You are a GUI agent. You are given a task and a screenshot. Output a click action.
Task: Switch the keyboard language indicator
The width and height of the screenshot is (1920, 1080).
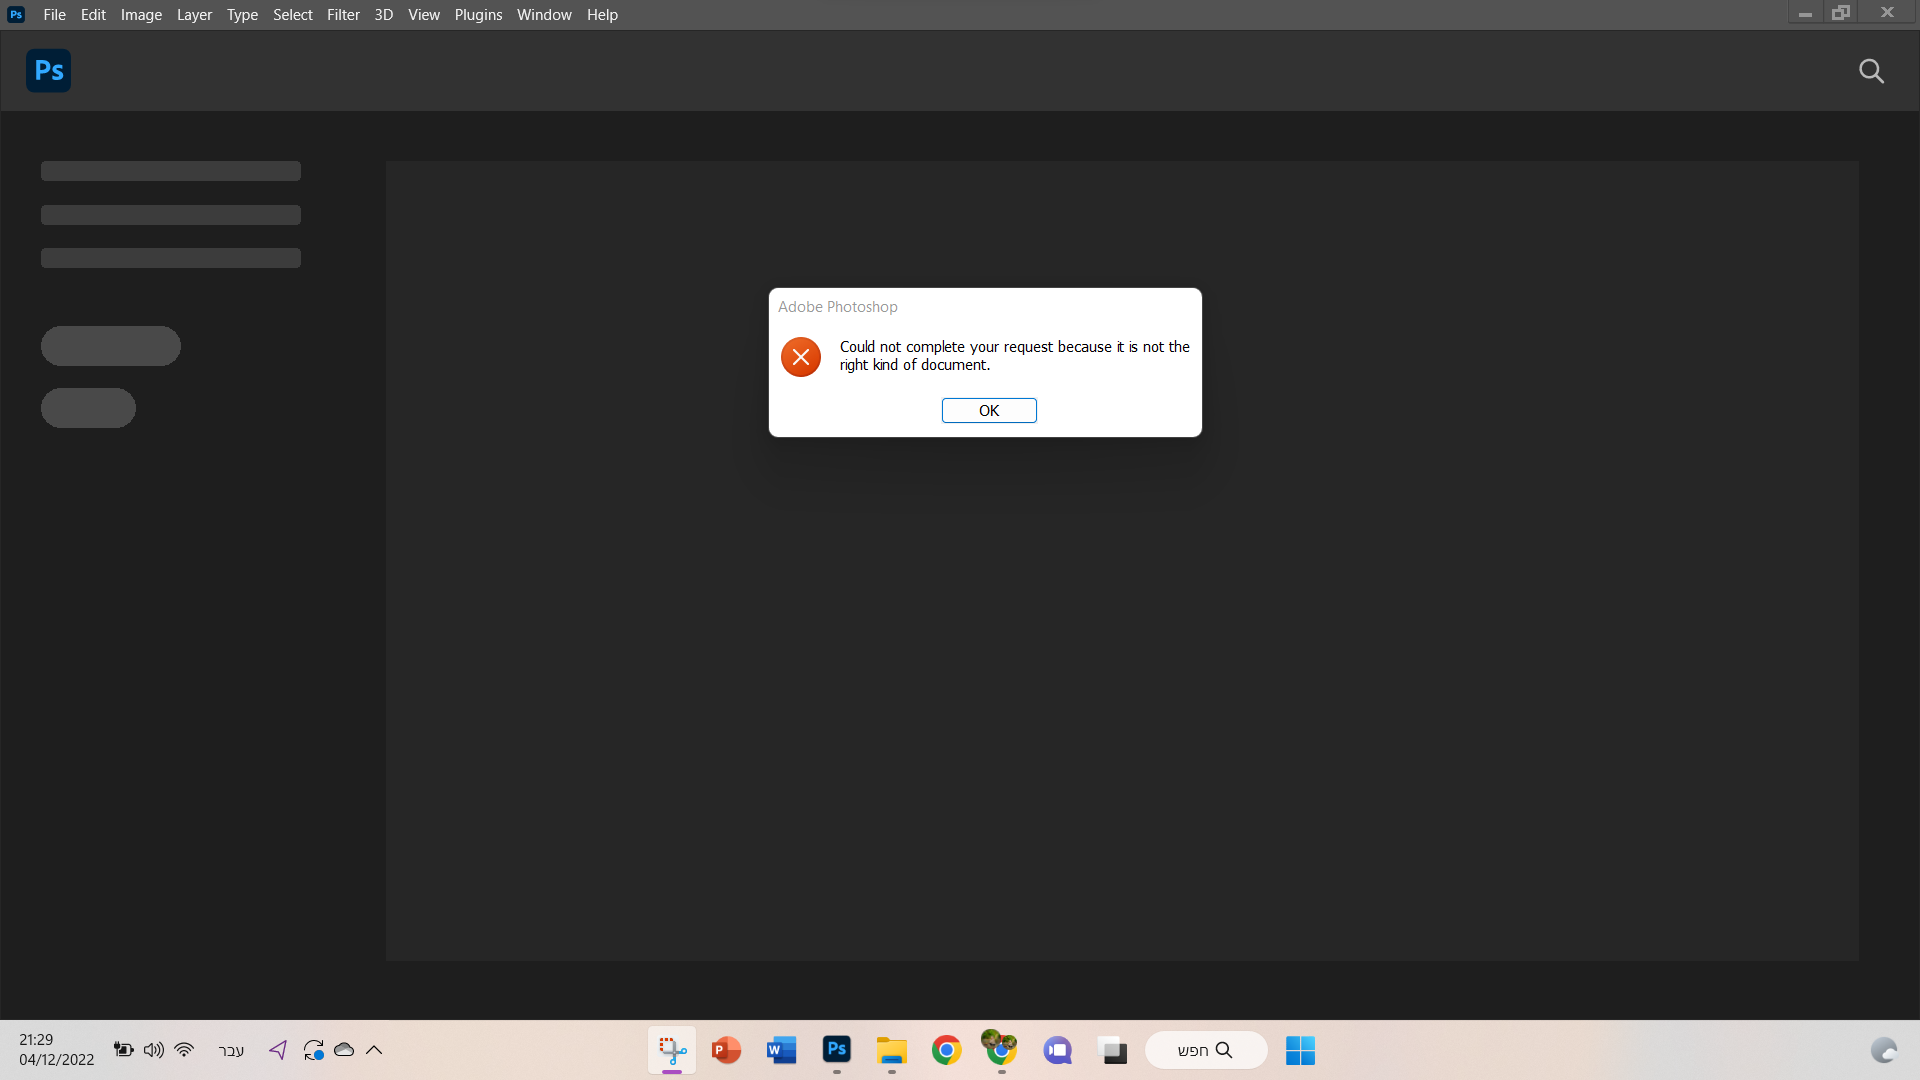[x=231, y=1050]
